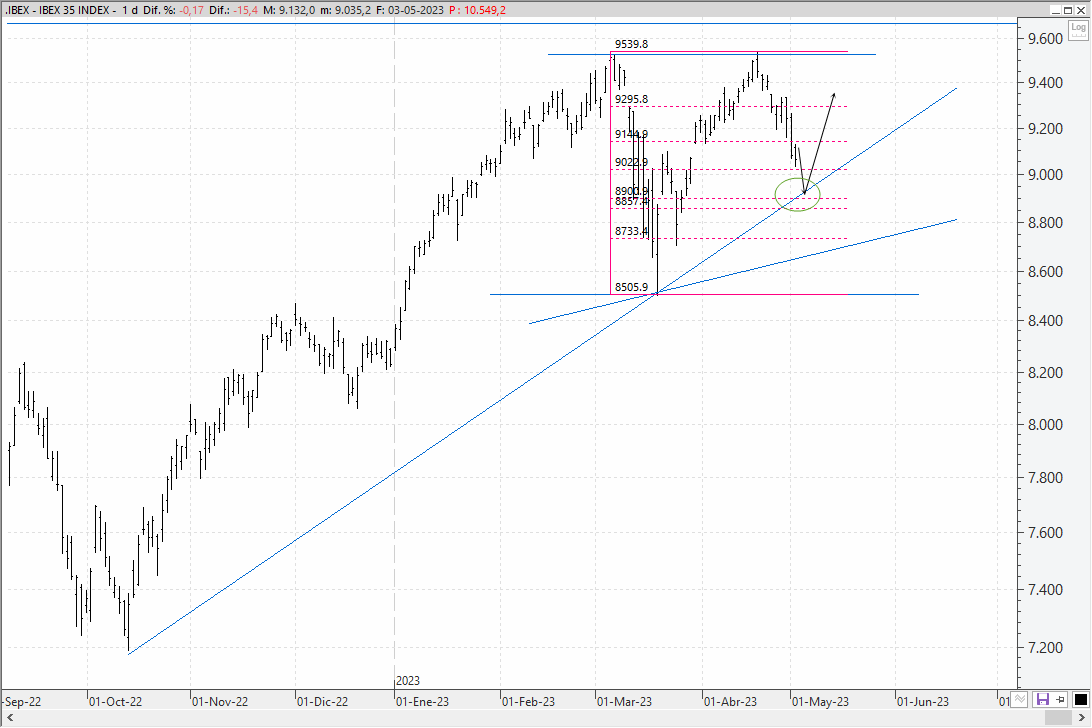Click the 8.400 price axis label
Viewport: 1092px width, 728px height.
1045,321
